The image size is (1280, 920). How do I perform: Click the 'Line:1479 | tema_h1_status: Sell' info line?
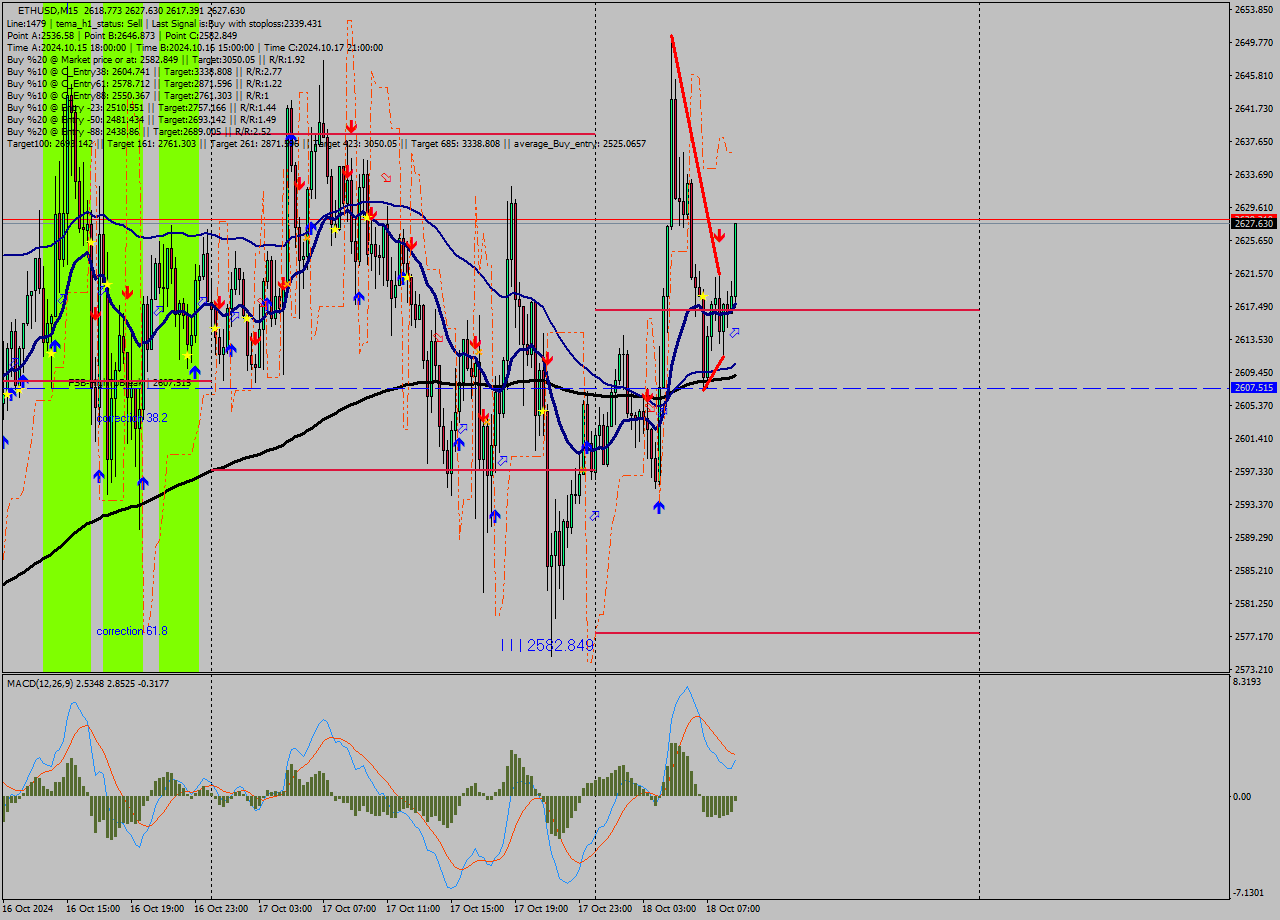164,23
